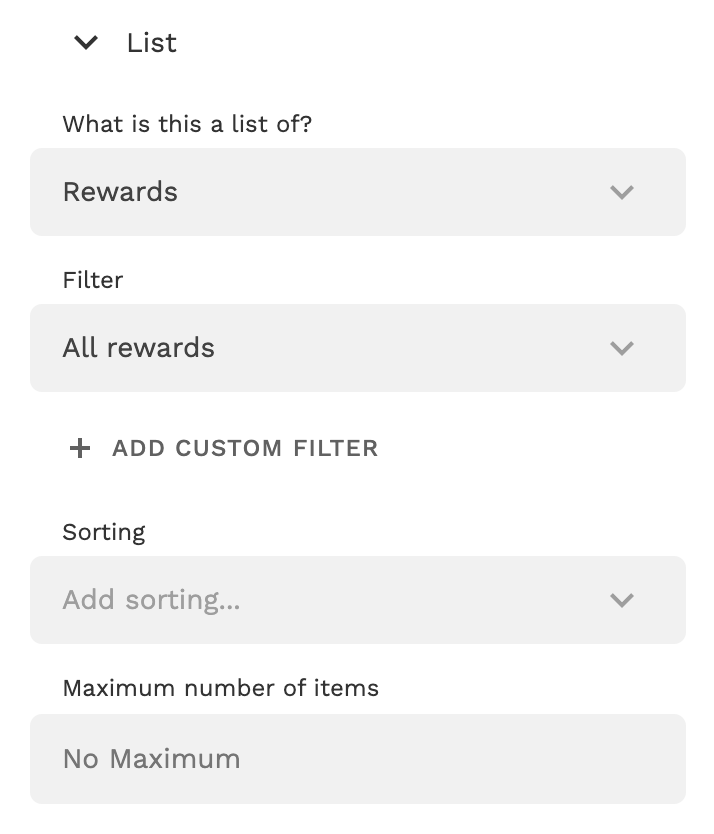Click the chevron arrow beside Add sorting
The image size is (714, 834).
[x=622, y=600]
